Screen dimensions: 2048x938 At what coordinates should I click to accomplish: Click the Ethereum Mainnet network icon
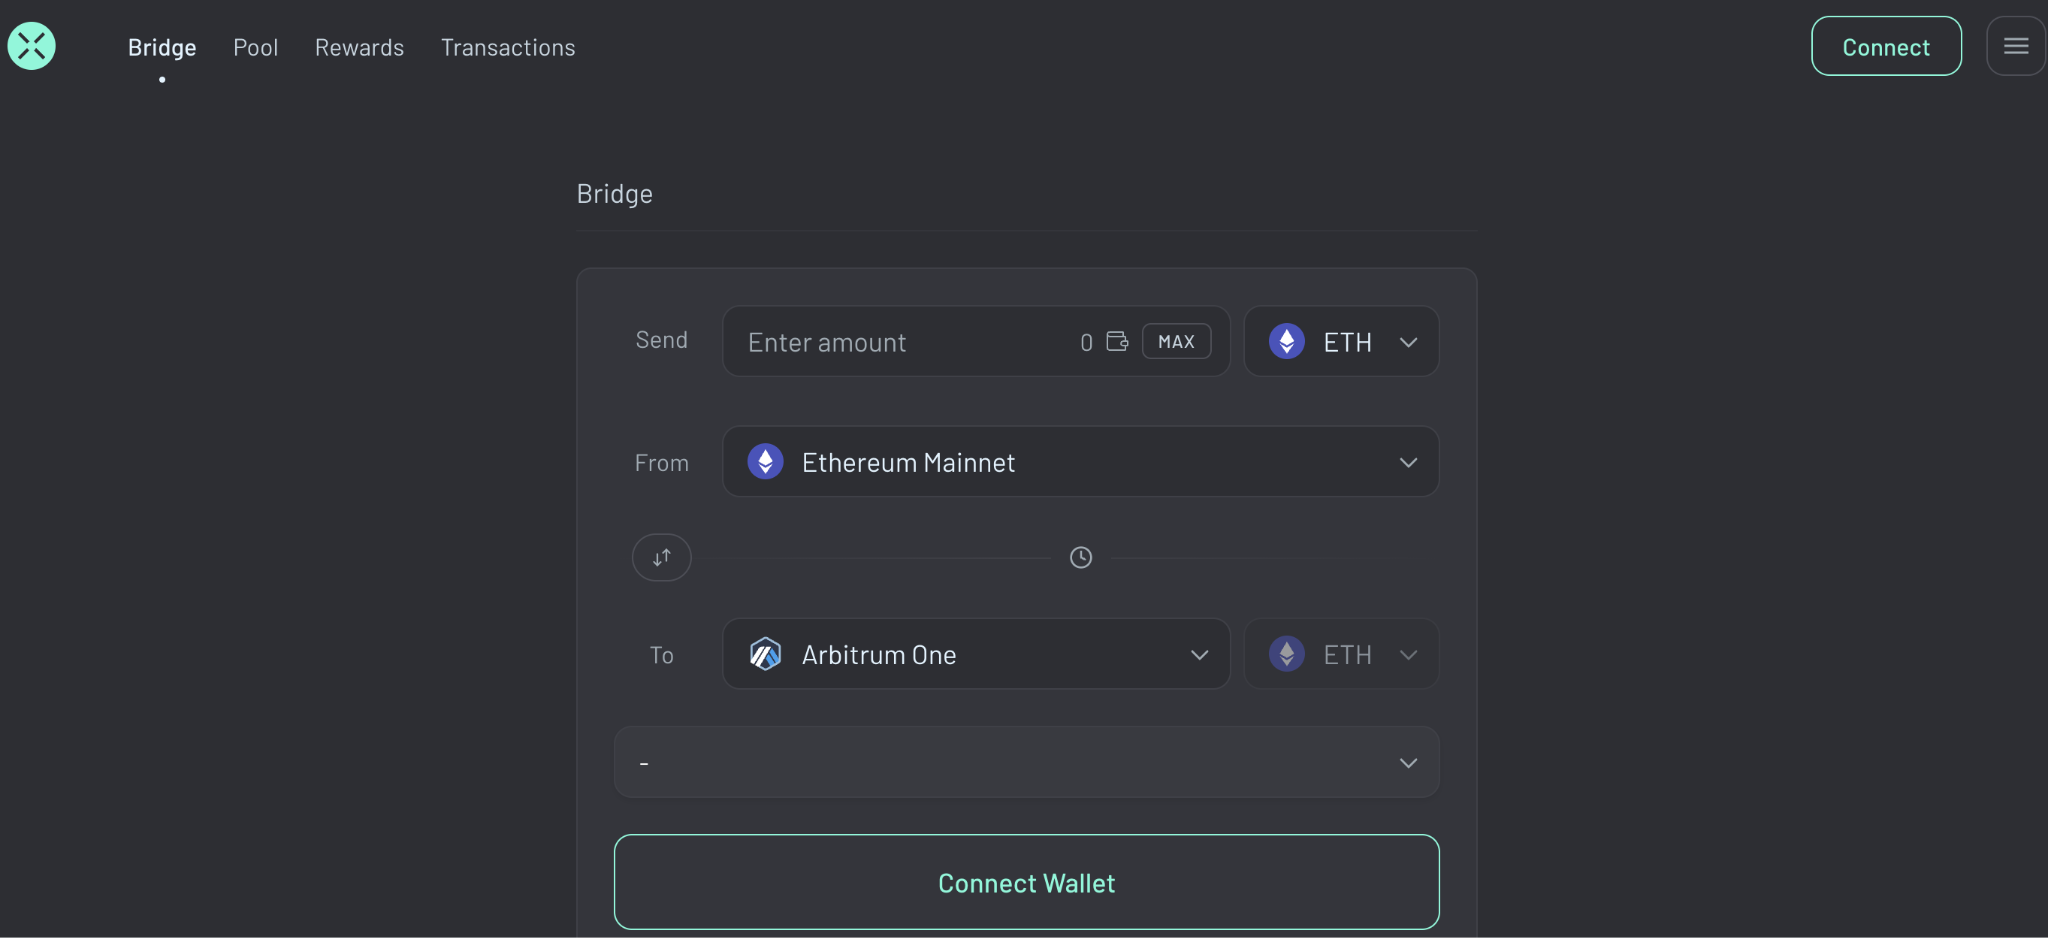766,462
